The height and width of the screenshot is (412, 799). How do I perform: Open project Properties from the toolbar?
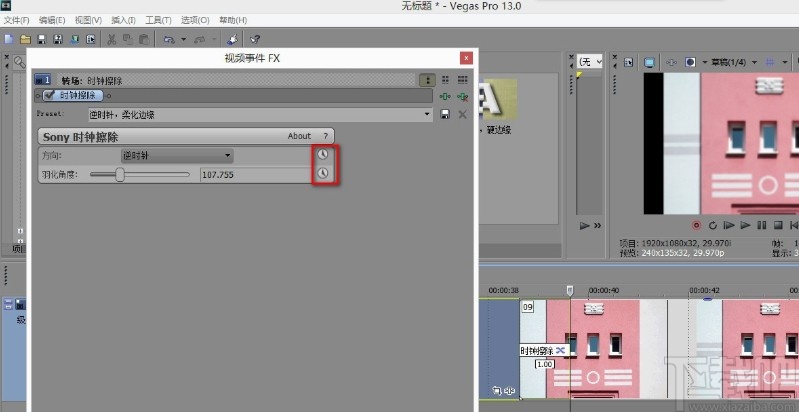91,39
